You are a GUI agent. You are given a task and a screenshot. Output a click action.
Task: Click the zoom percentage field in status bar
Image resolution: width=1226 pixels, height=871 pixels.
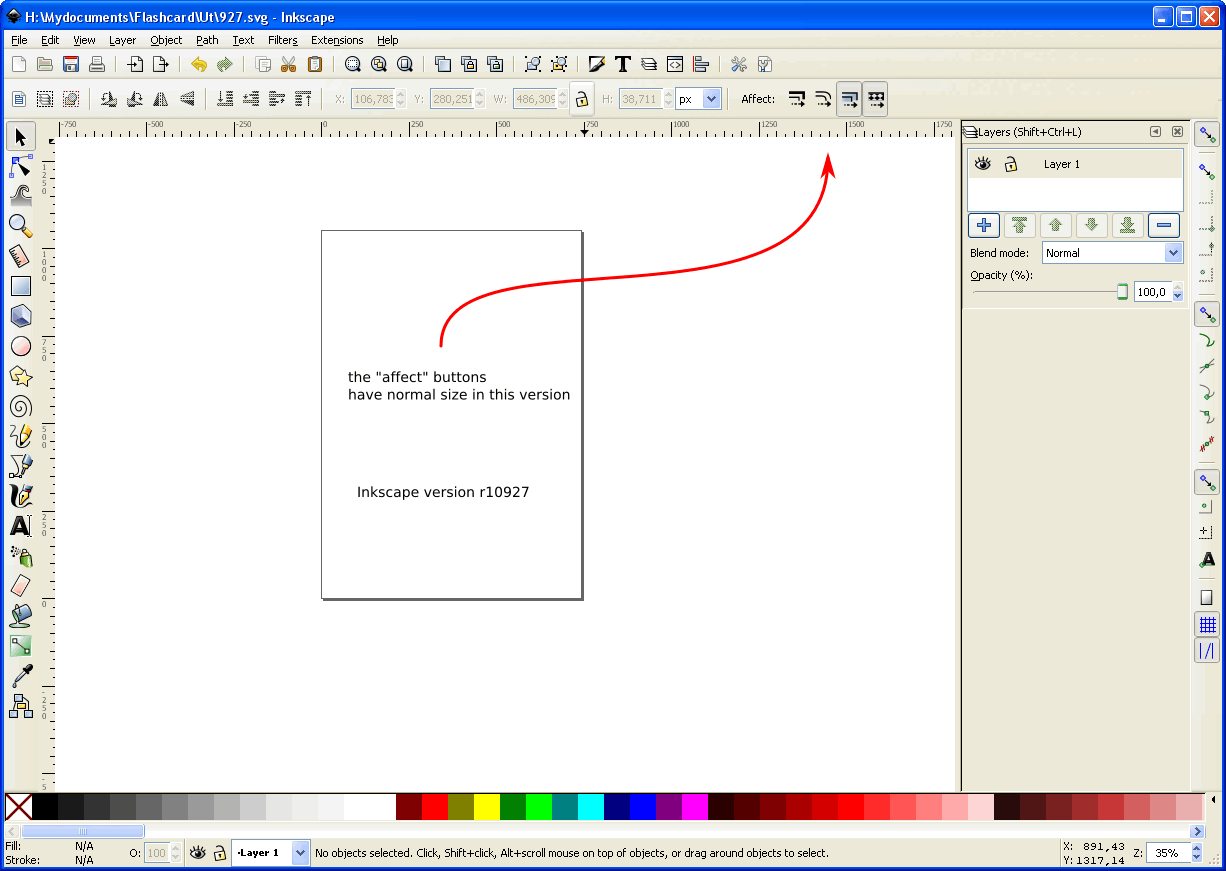click(1170, 853)
